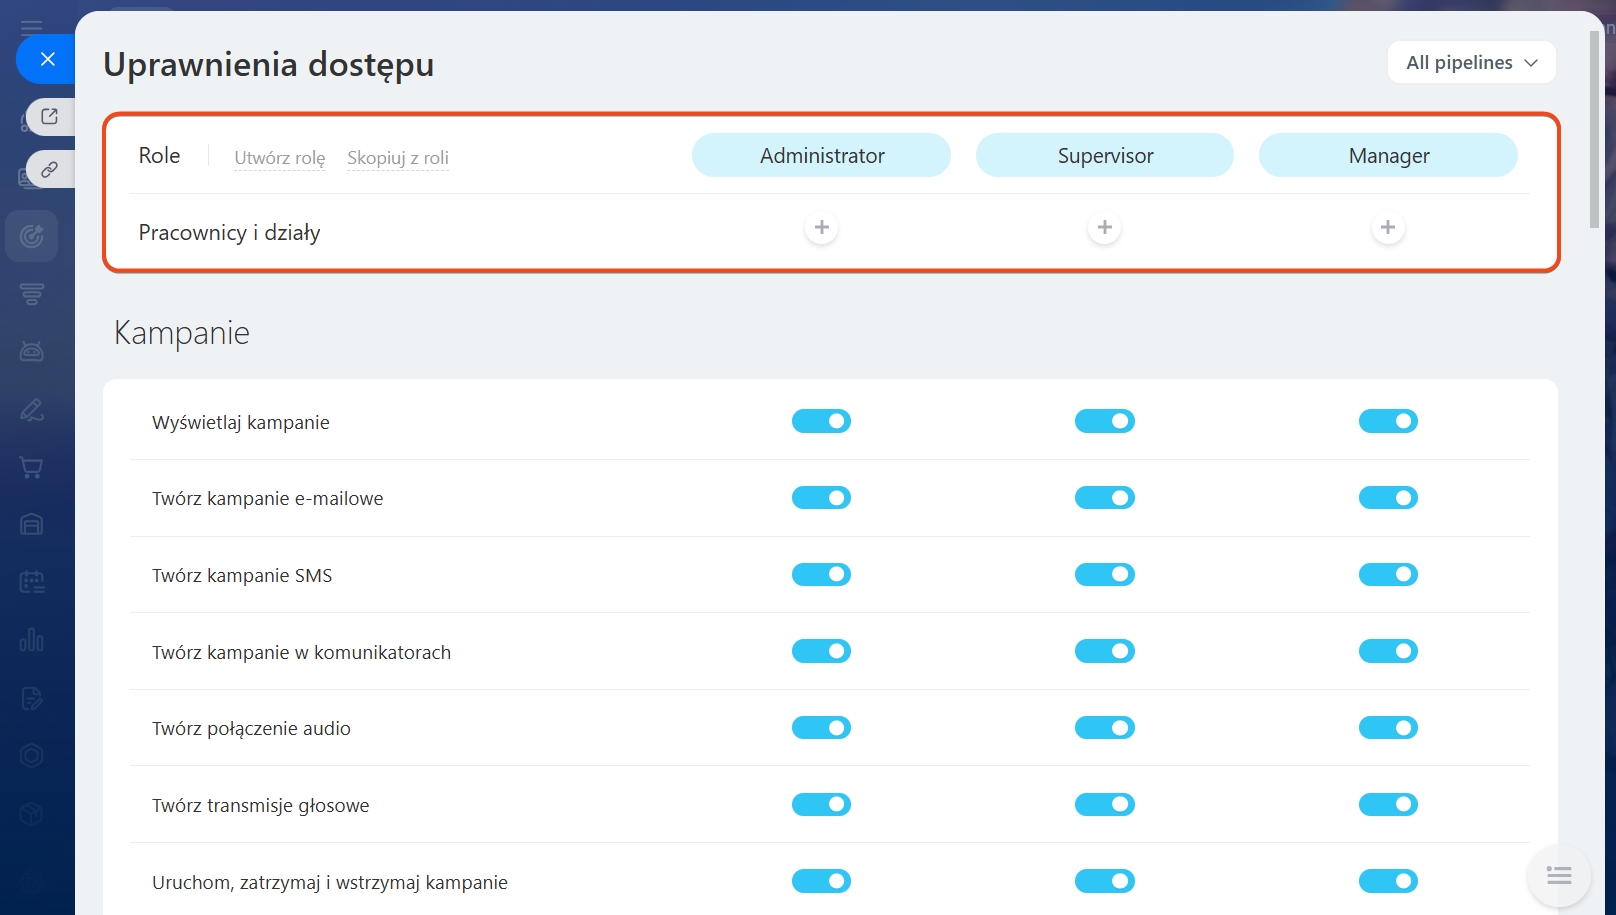Open the calendar icon in sidebar
1616x915 pixels.
tap(32, 582)
